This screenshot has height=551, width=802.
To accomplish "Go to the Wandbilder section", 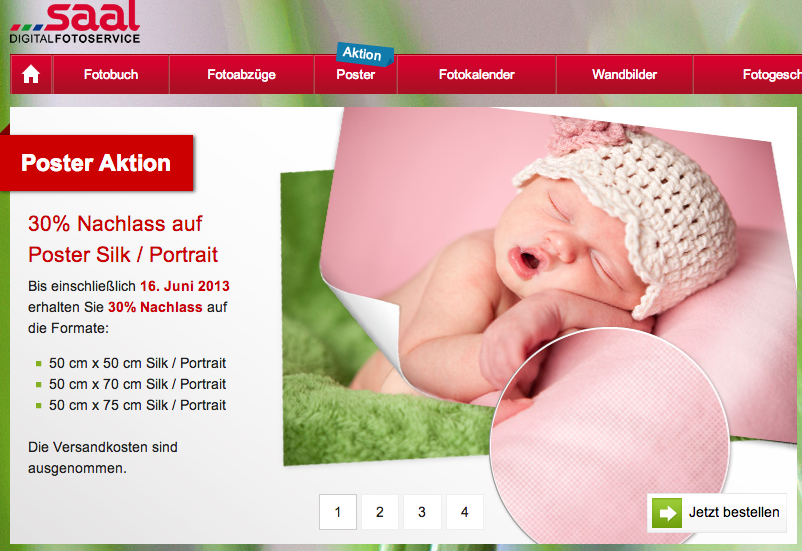I will point(625,75).
